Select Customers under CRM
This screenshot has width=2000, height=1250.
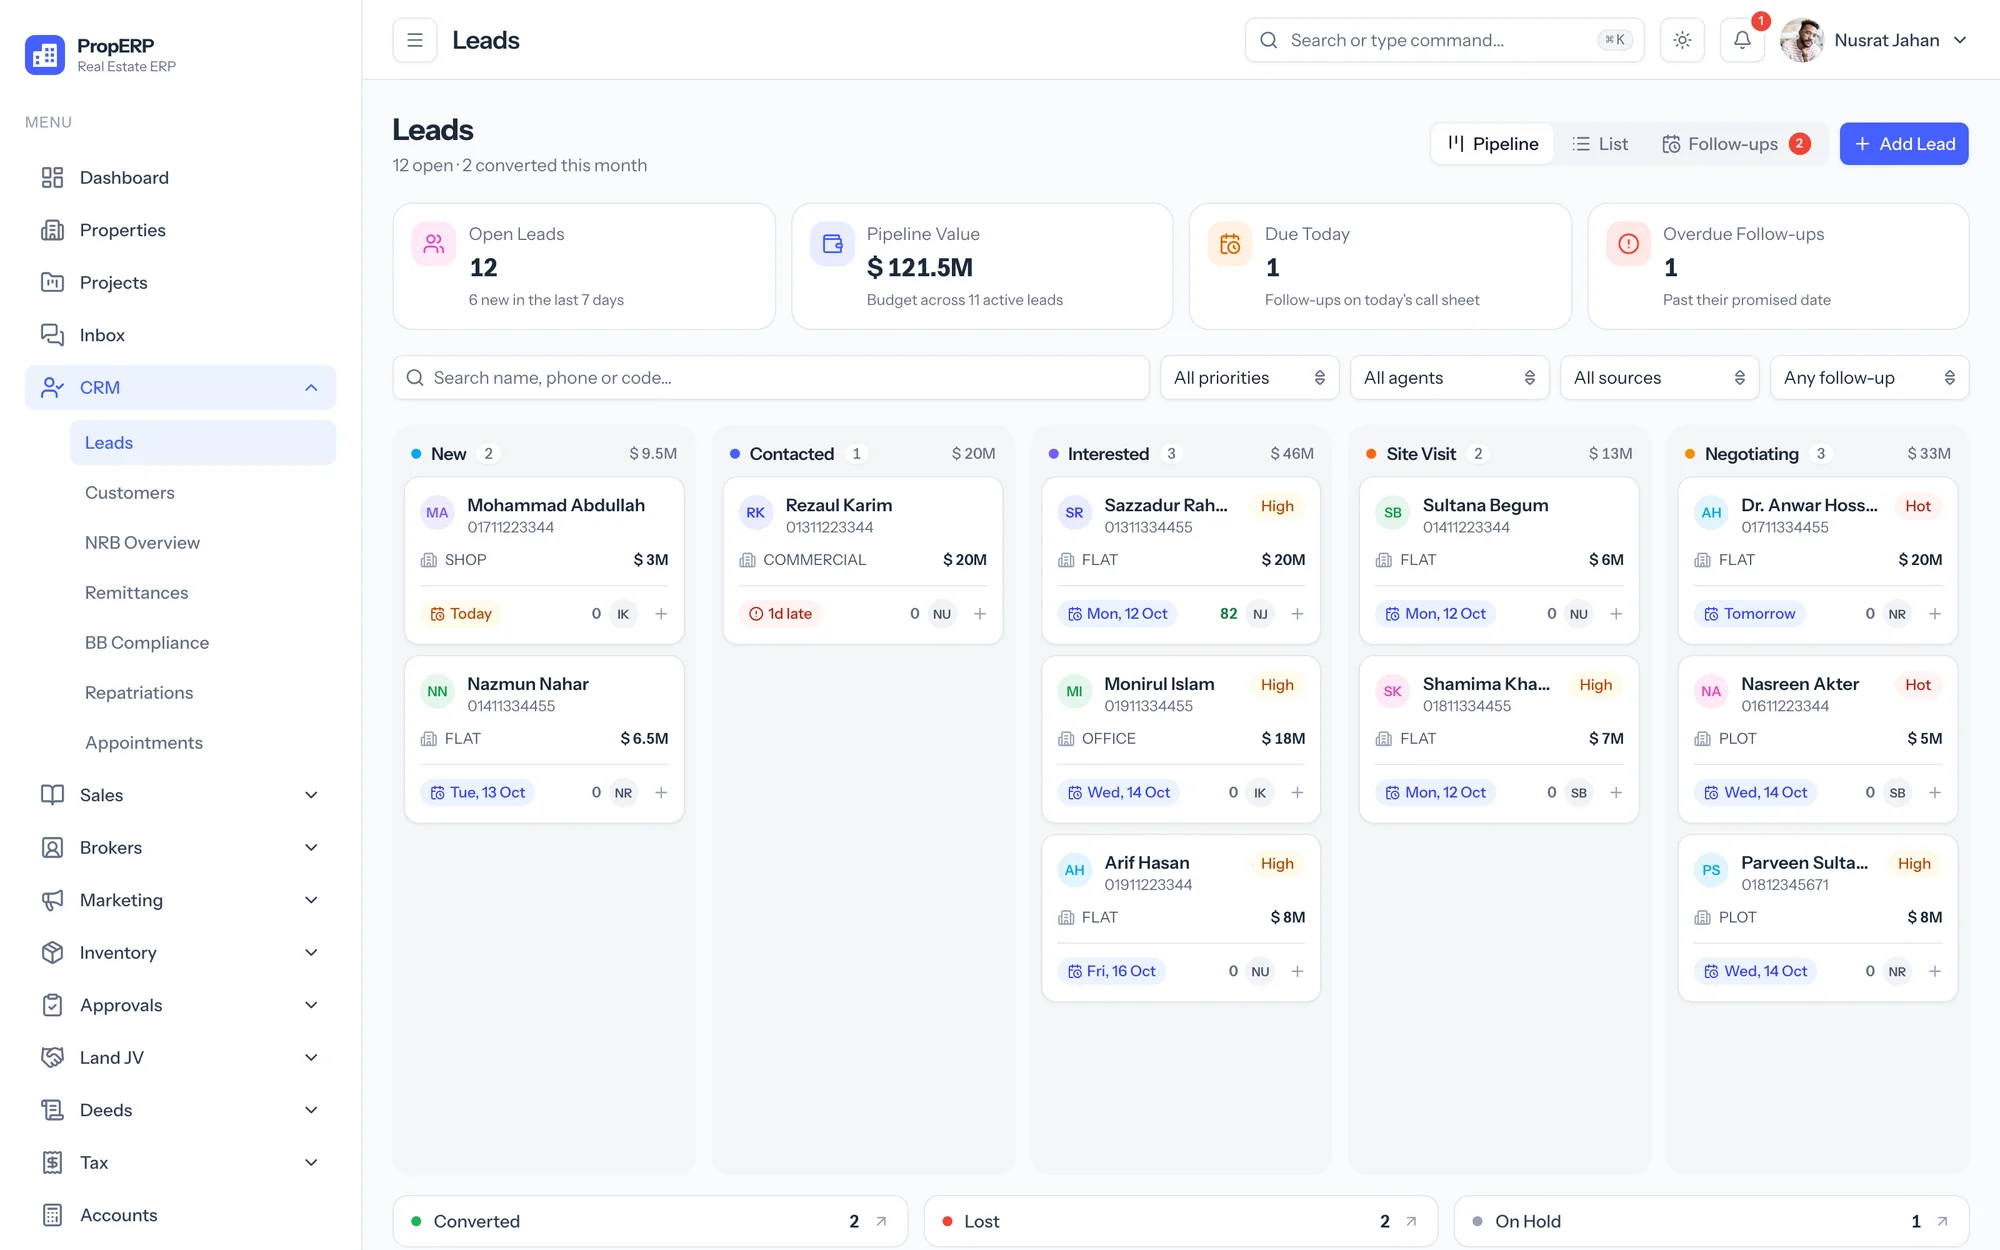(x=203, y=492)
